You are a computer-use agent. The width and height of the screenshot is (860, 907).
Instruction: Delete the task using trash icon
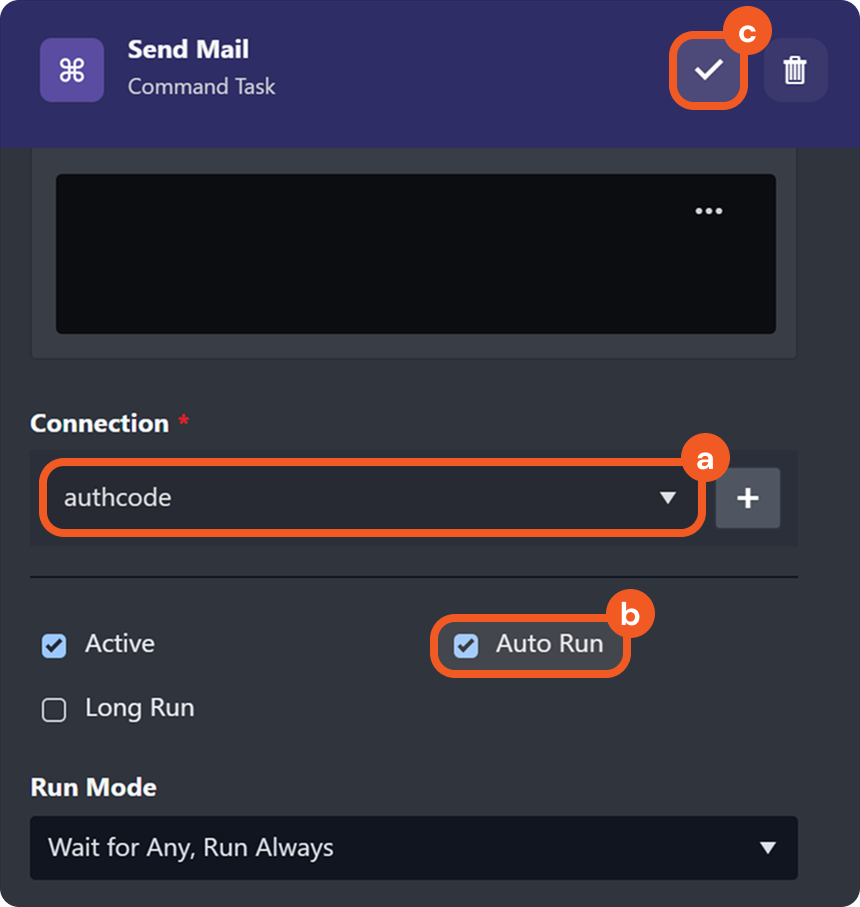(795, 70)
